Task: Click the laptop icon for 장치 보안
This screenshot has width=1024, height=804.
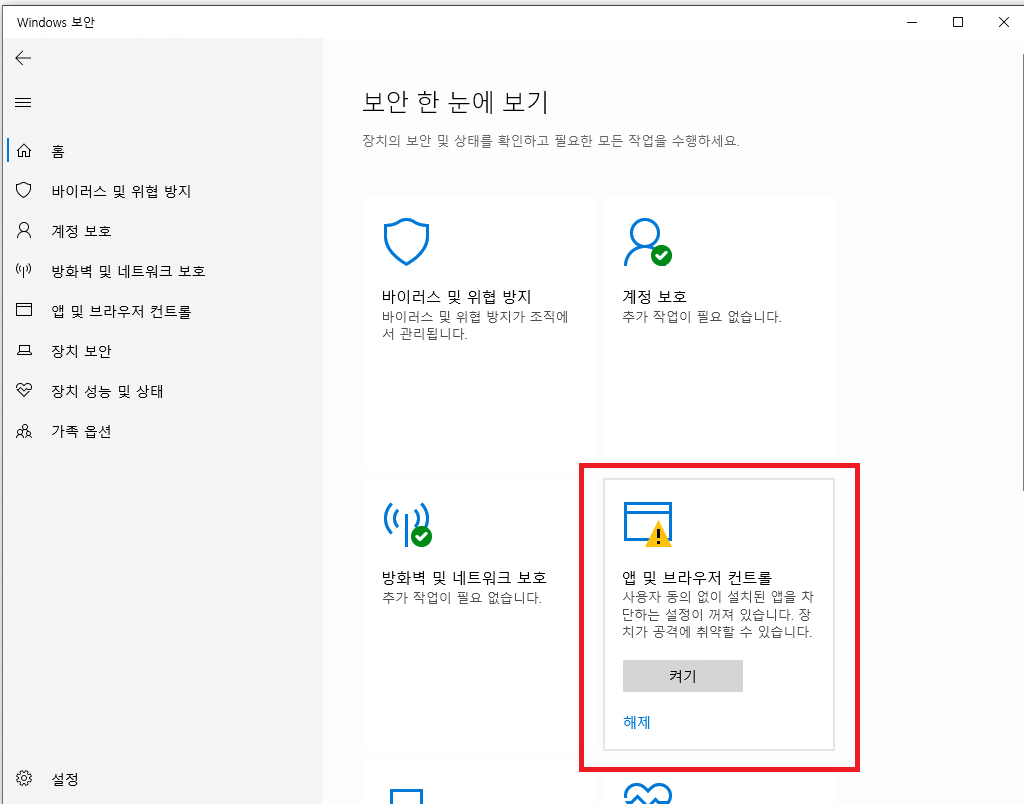Action: [x=24, y=351]
